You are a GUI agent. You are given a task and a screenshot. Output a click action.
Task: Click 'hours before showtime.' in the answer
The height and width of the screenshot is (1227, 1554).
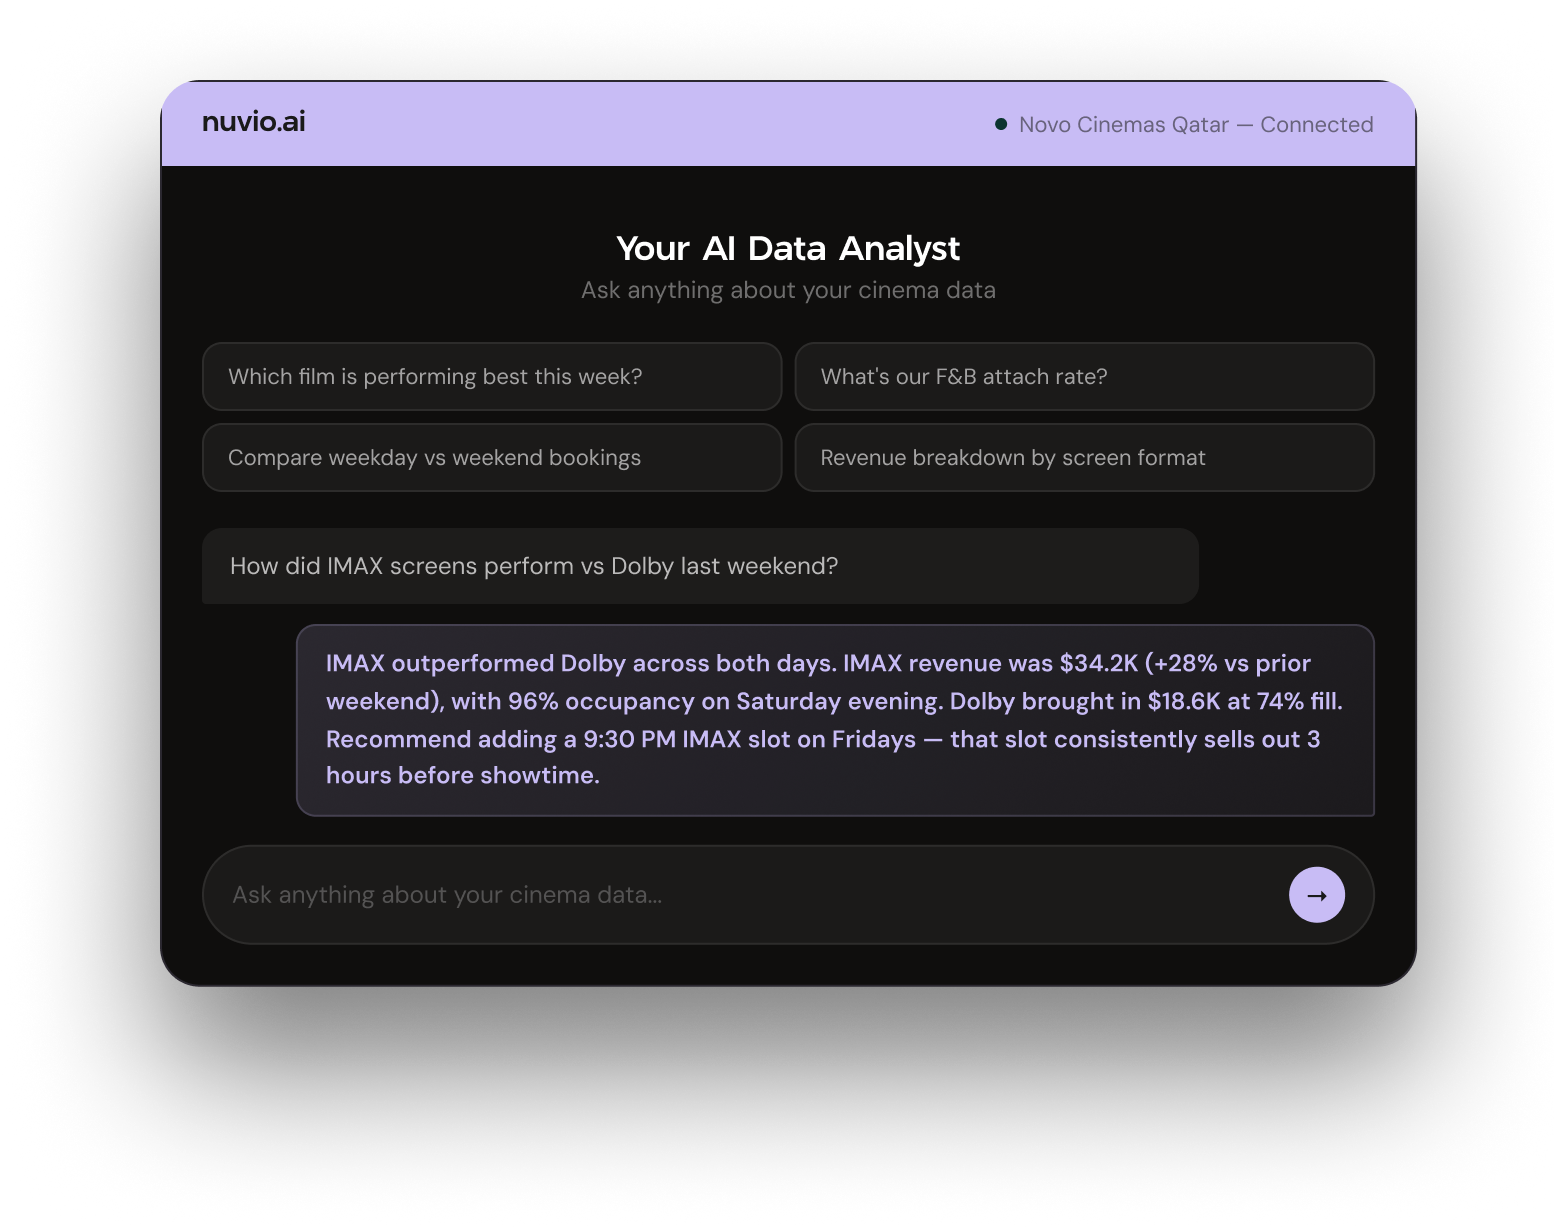click(463, 776)
